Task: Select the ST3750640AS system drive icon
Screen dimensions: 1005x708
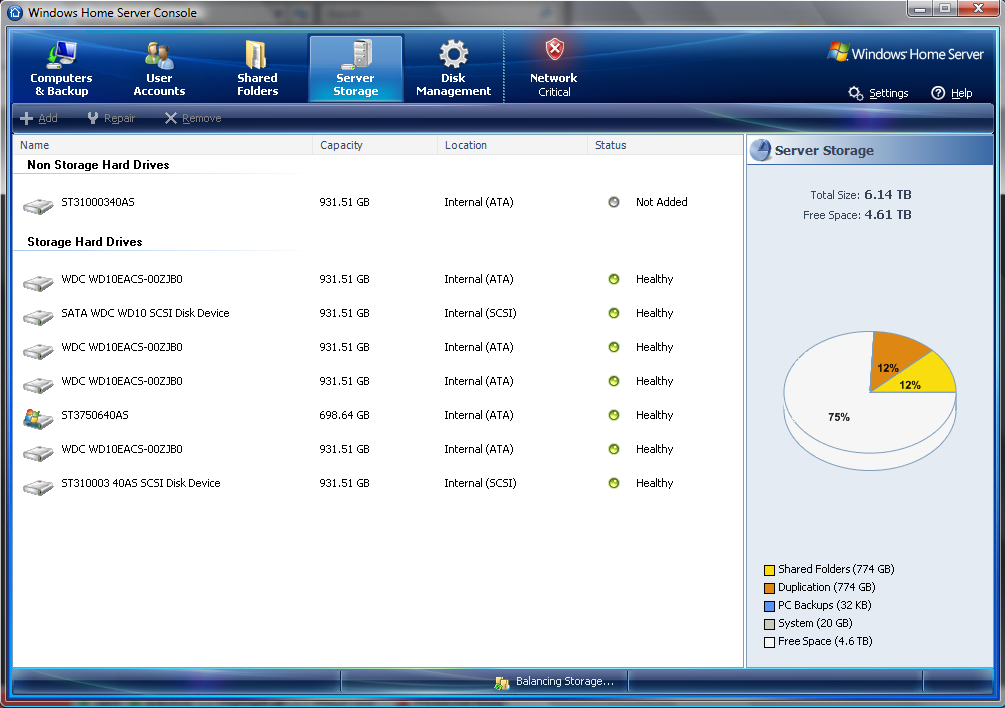Action: 38,417
